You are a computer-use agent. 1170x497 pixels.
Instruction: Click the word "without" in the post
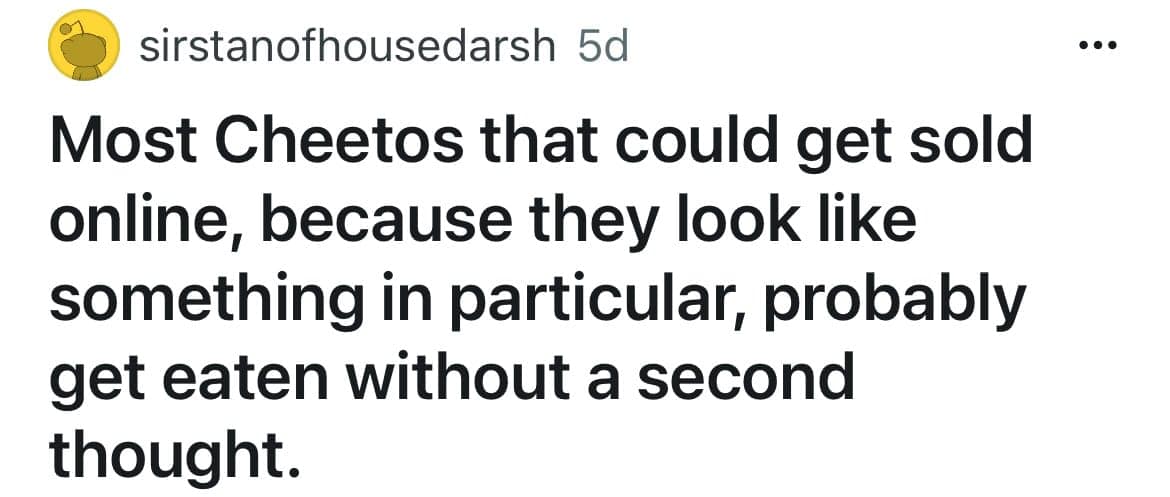[484, 379]
